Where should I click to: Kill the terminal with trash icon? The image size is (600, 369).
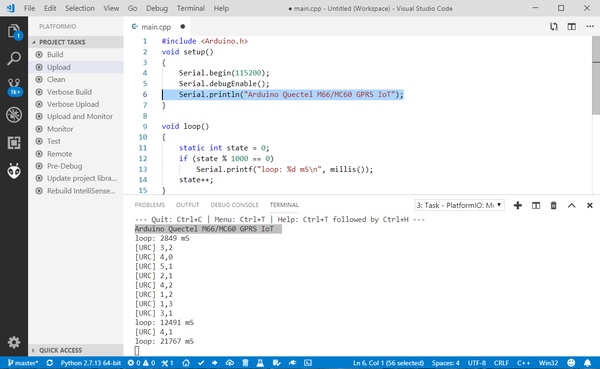pos(553,206)
